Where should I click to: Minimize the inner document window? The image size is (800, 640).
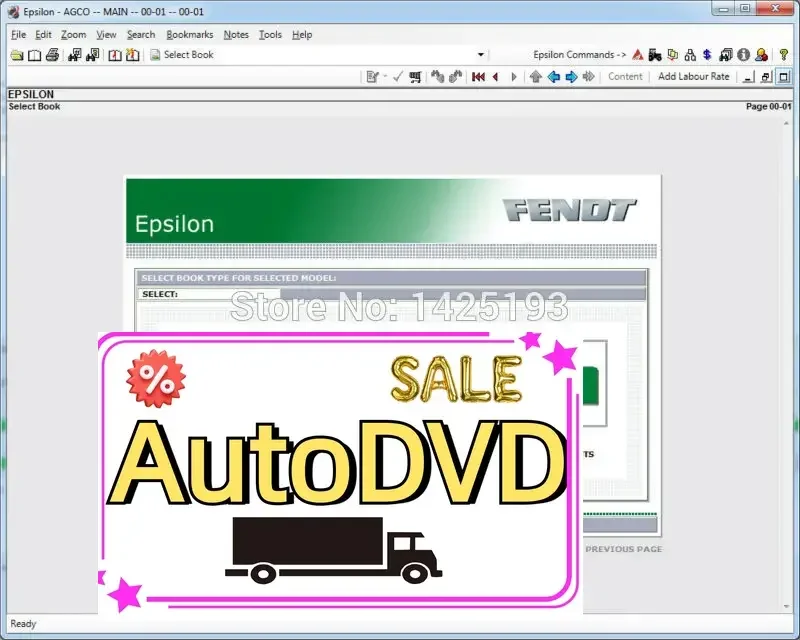(748, 77)
